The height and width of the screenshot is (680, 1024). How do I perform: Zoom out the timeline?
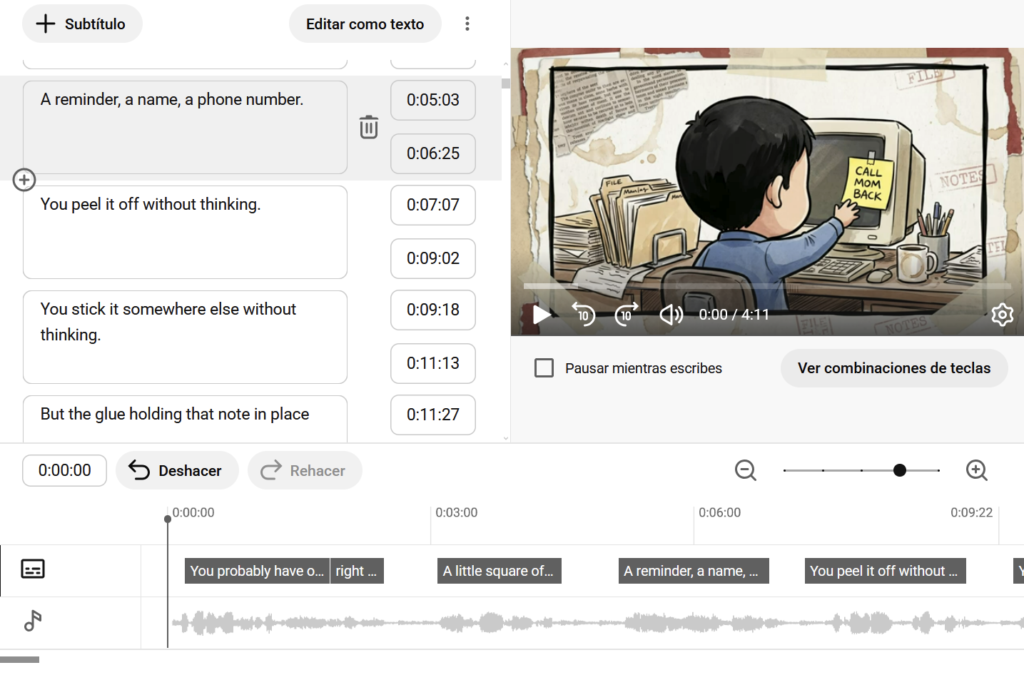[745, 470]
